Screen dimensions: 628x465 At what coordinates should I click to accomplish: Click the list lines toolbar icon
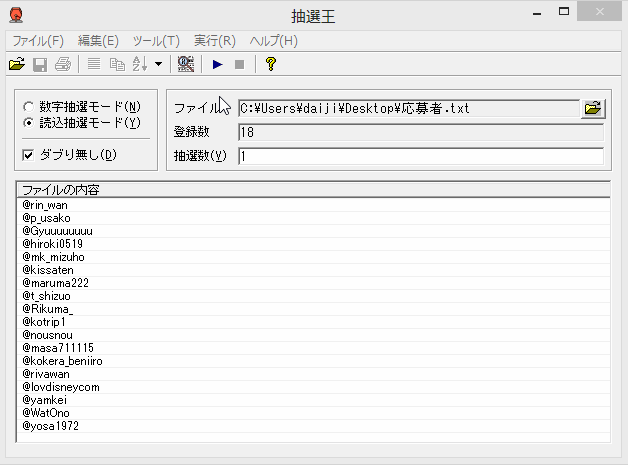(x=94, y=64)
